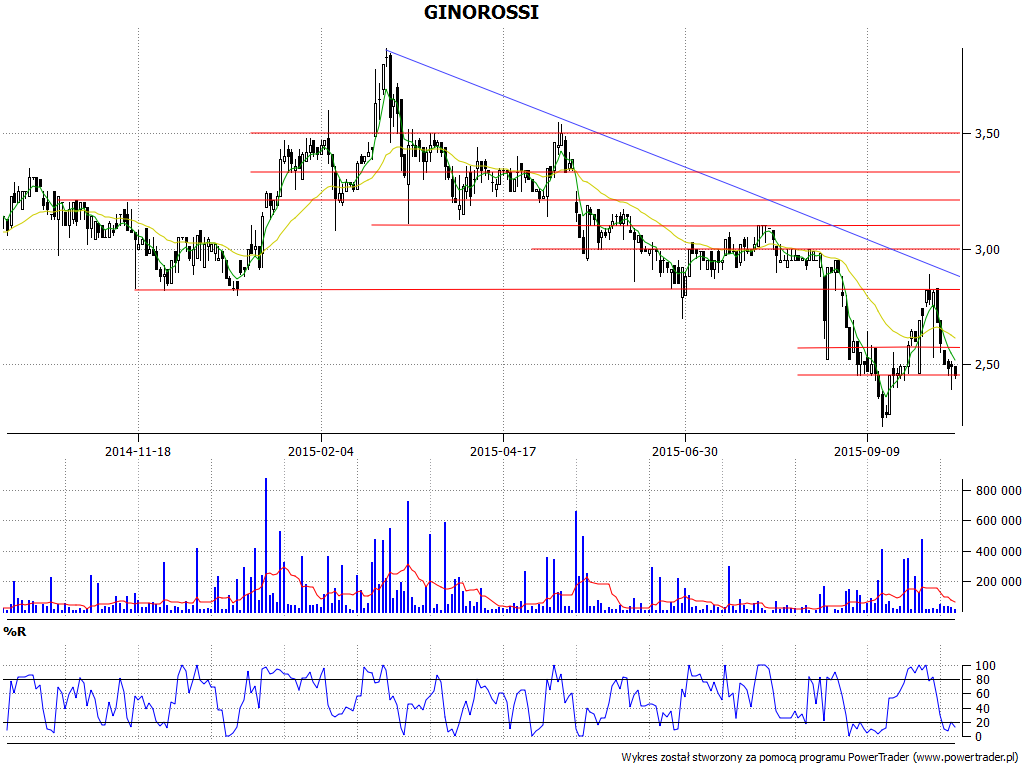Click the %R indicator label
This screenshot has height=768, width=1024.
[14, 632]
